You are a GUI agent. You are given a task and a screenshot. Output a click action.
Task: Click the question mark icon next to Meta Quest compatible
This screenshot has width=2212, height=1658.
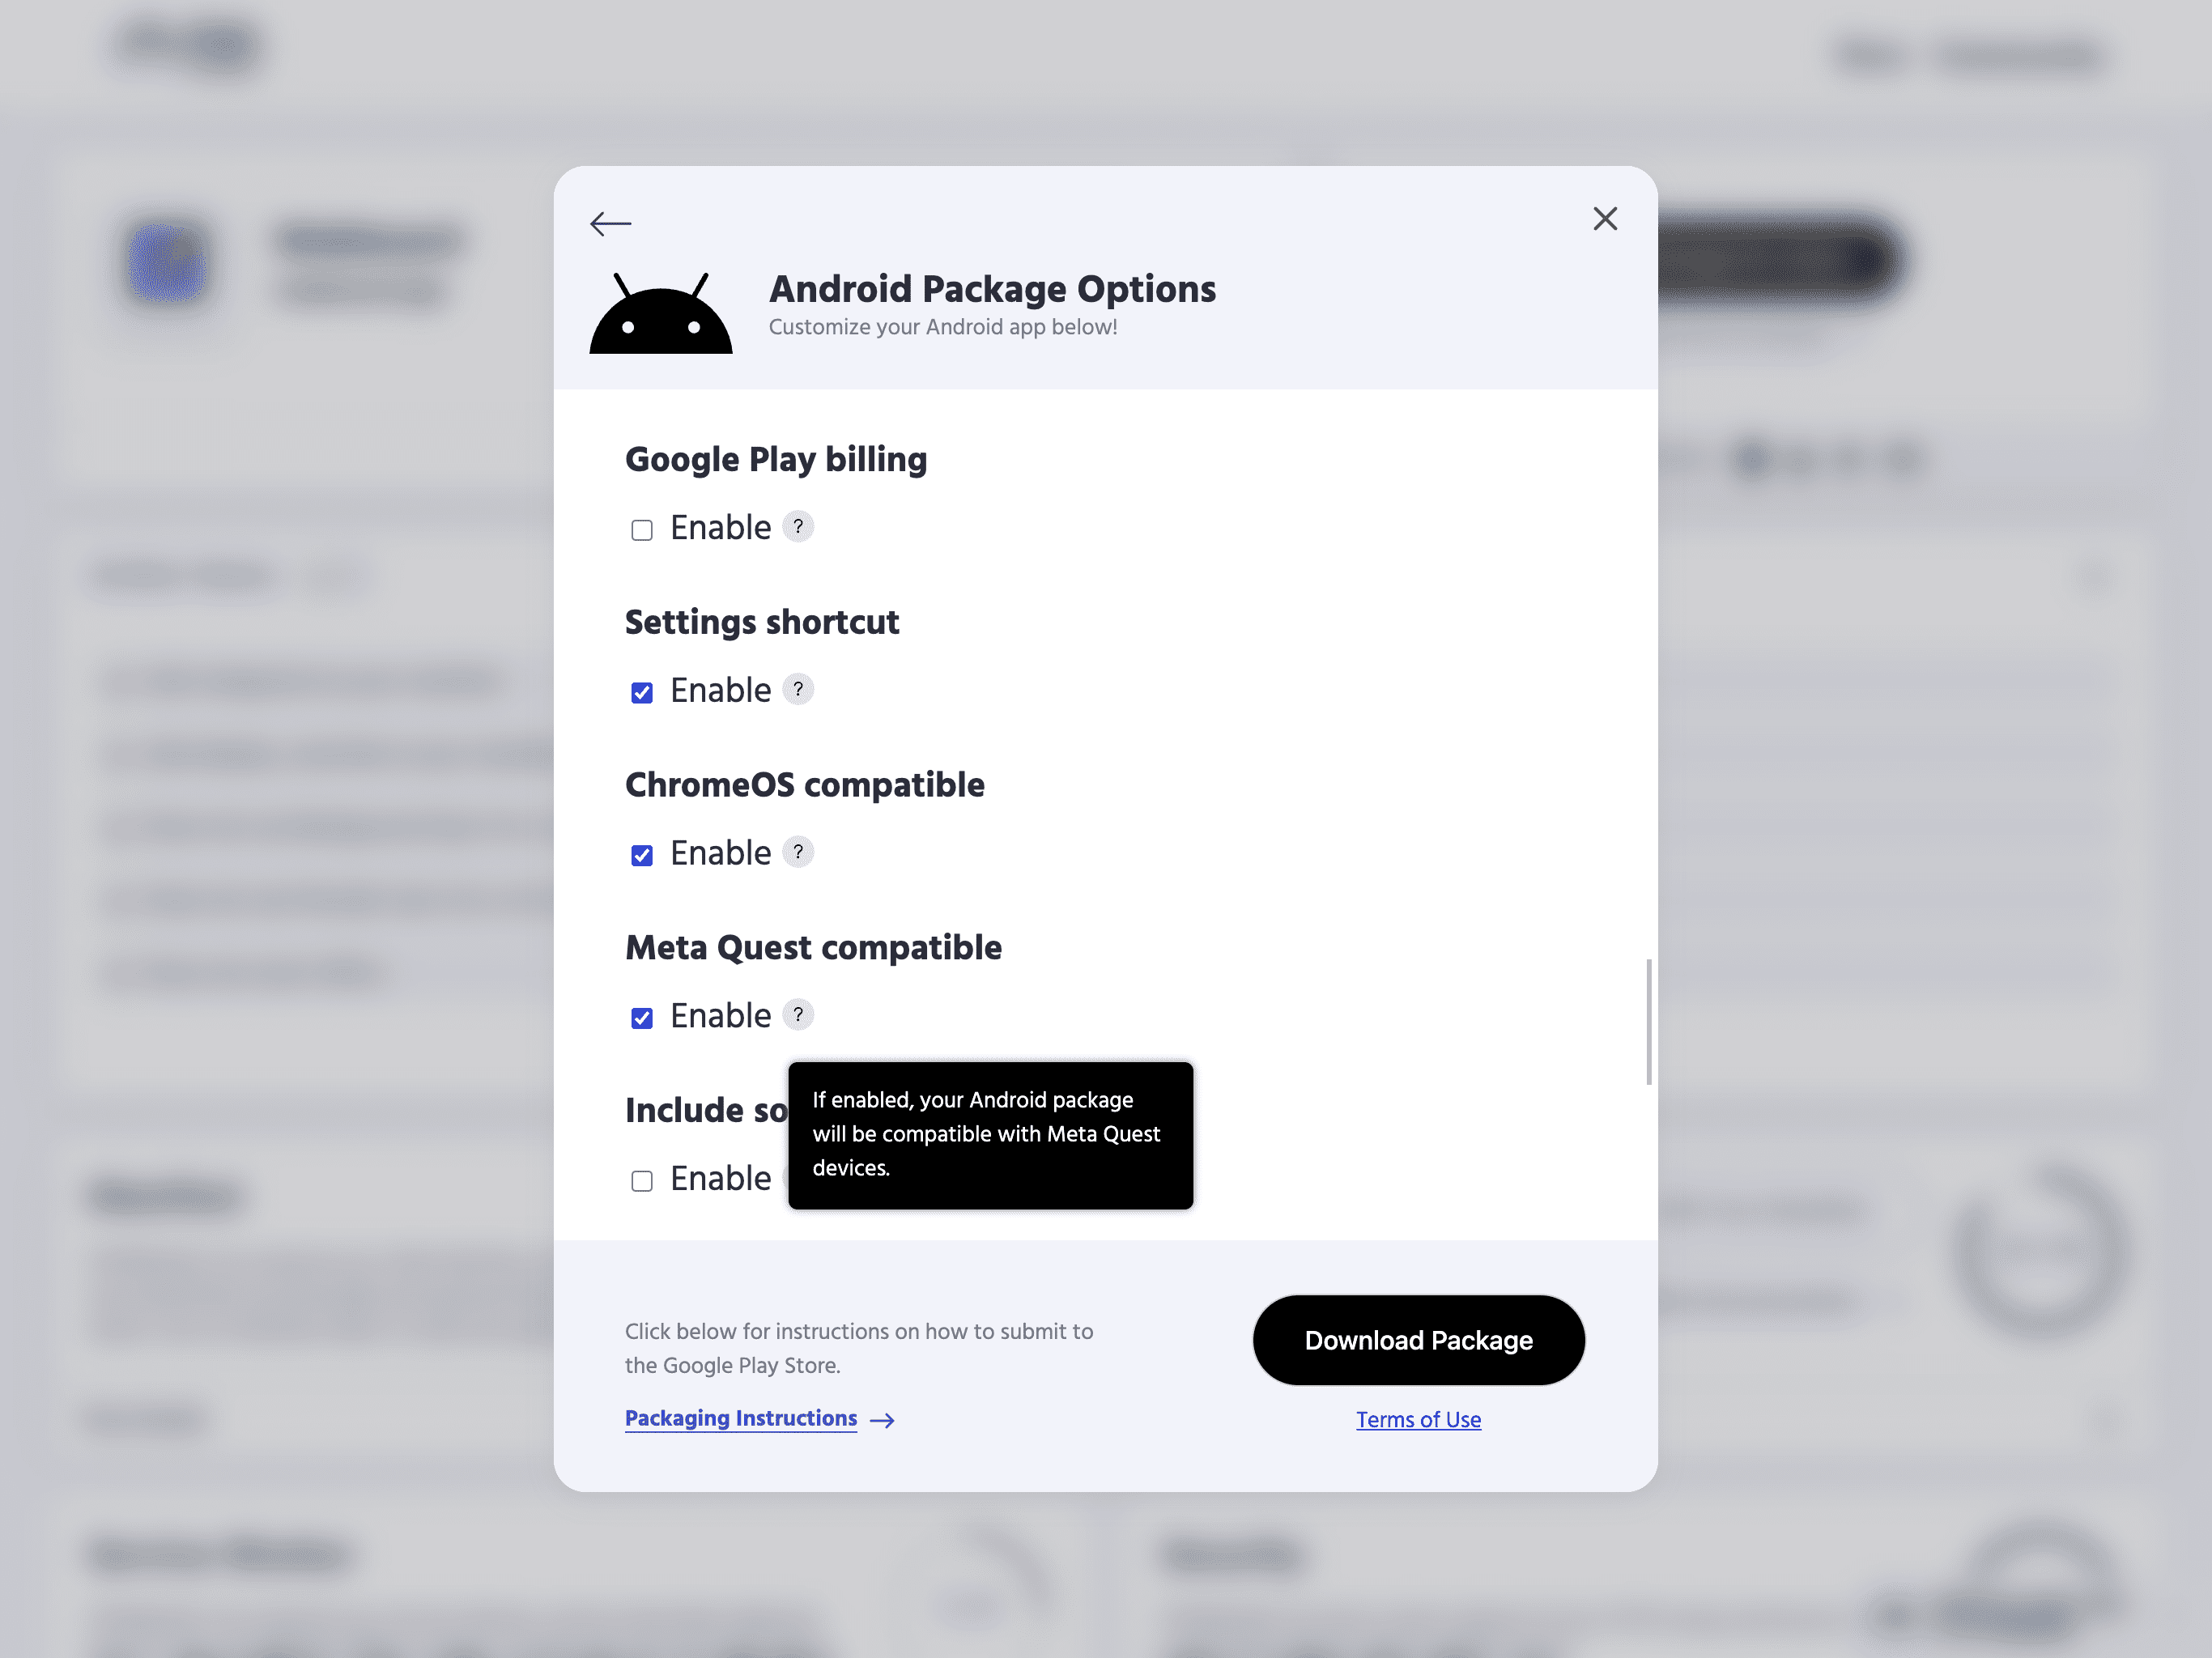(x=798, y=1015)
